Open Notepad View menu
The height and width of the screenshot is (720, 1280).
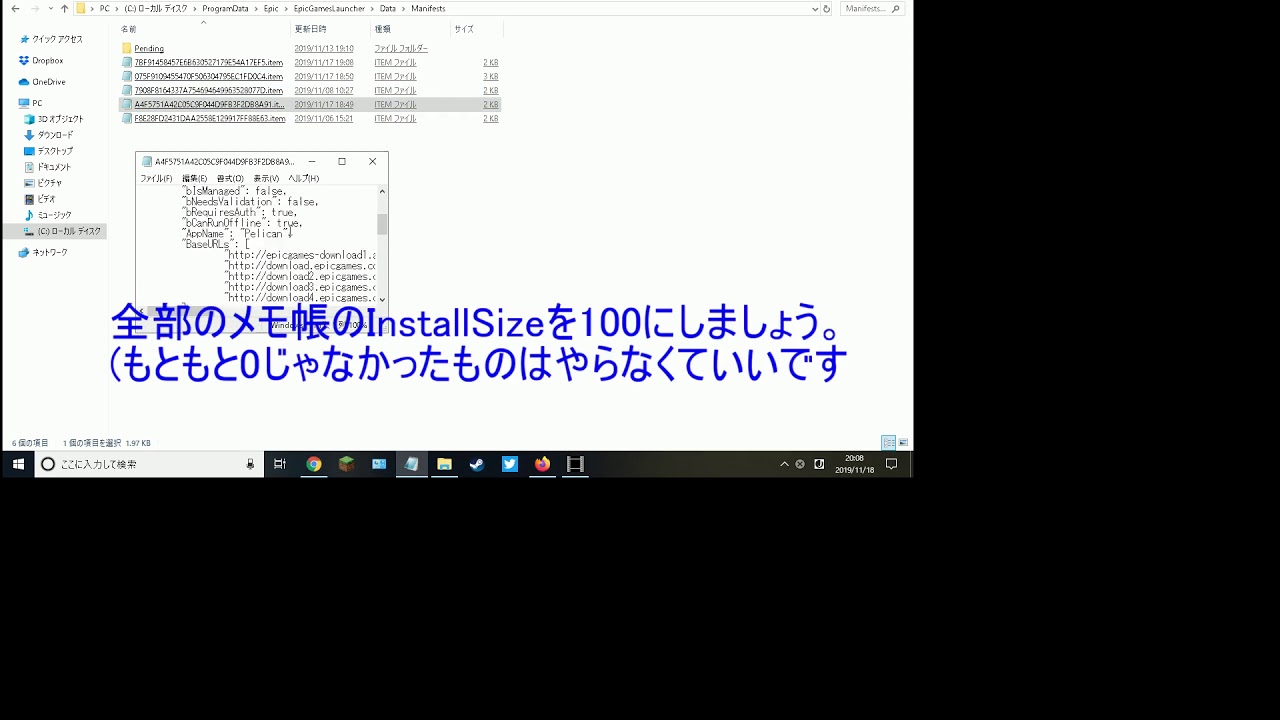(266, 178)
